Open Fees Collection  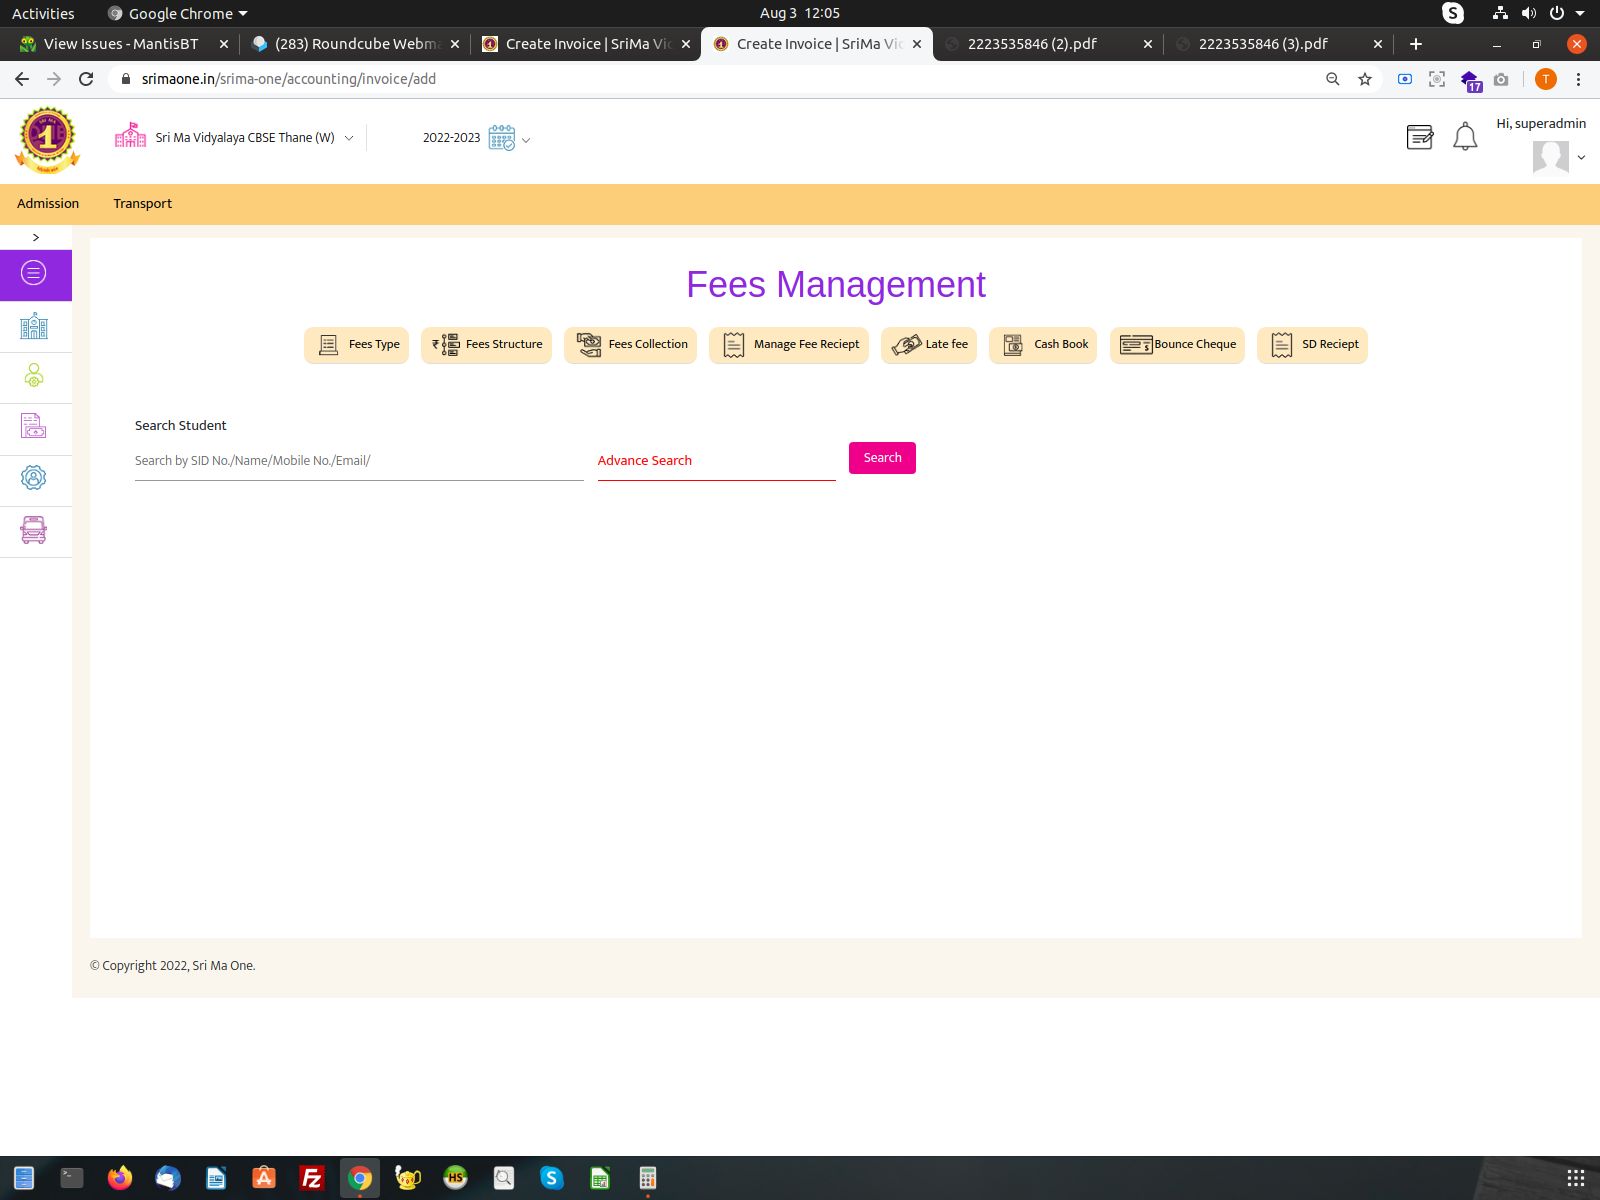coord(630,345)
